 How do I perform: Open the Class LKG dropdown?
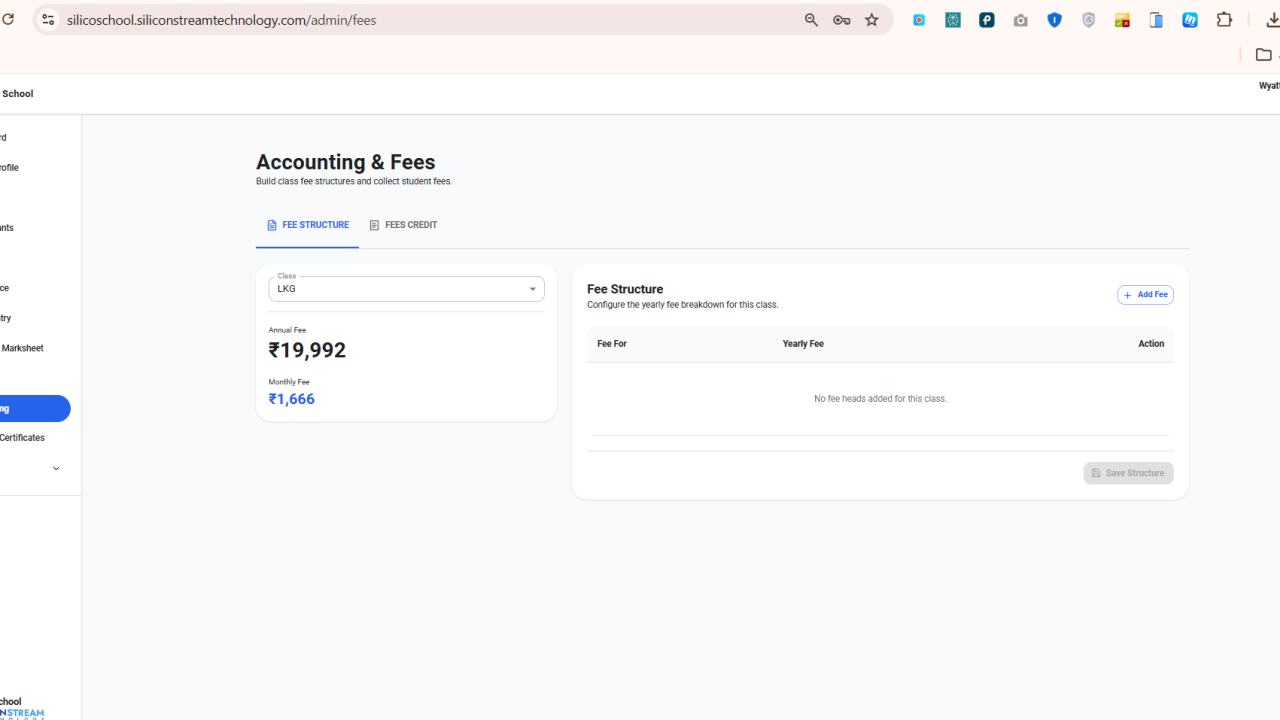[x=406, y=289]
